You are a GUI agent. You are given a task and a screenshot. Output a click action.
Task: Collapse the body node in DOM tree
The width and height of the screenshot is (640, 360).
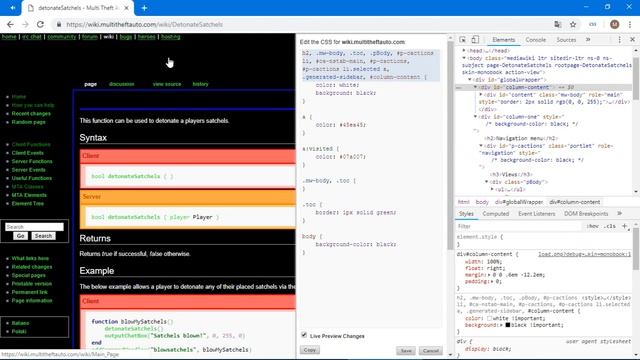pyautogui.click(x=464, y=58)
